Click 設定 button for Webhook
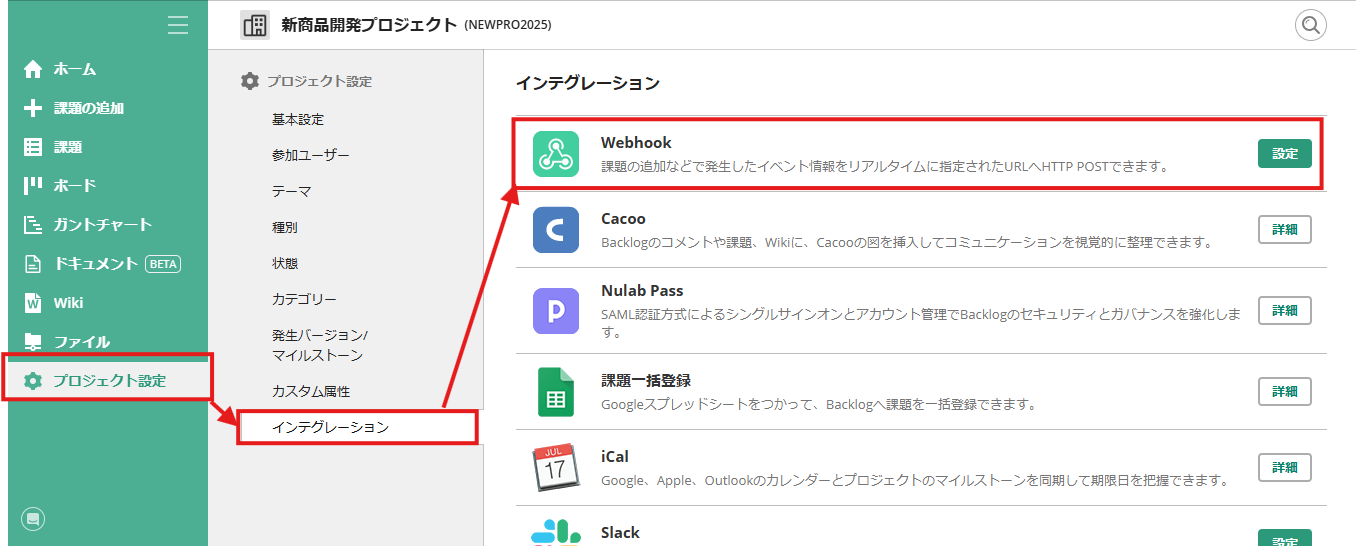This screenshot has height=546, width=1356. [x=1284, y=154]
